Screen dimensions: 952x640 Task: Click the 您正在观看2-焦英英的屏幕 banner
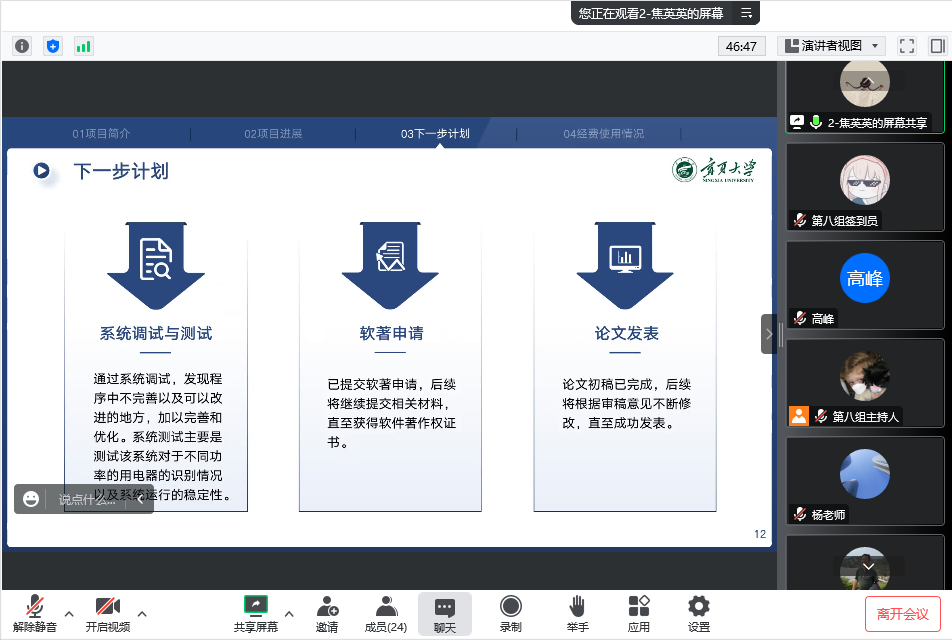pyautogui.click(x=651, y=13)
